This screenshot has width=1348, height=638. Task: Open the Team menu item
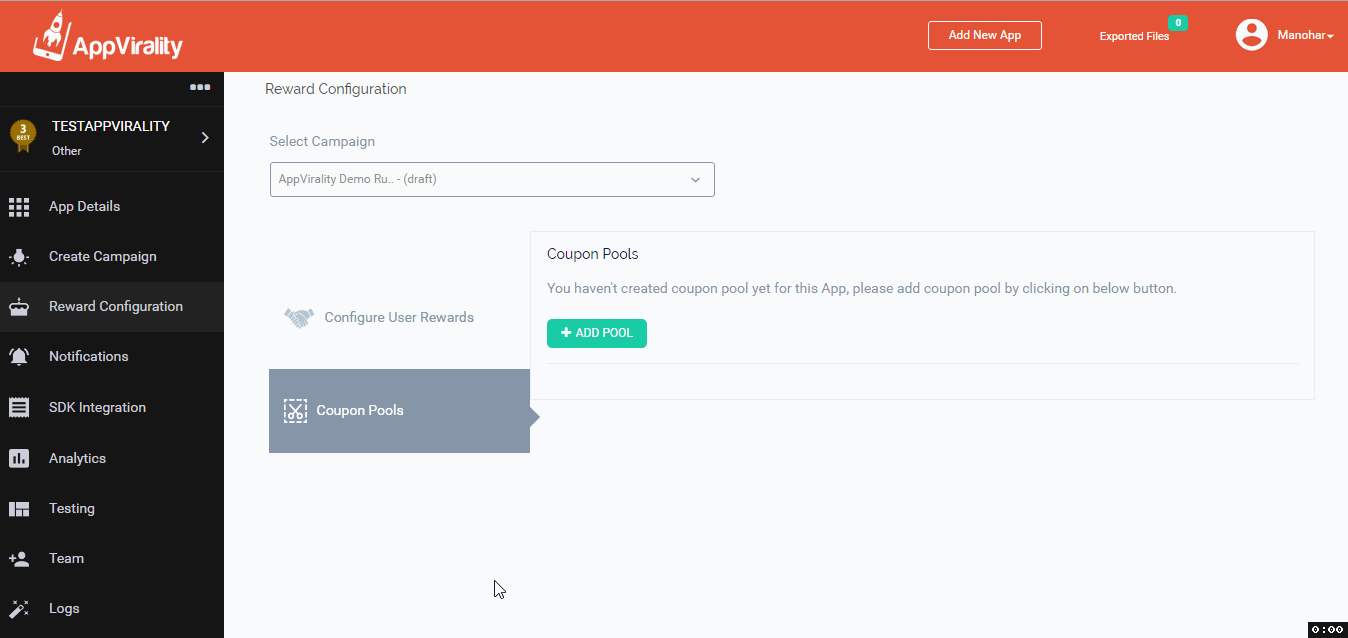click(112, 559)
